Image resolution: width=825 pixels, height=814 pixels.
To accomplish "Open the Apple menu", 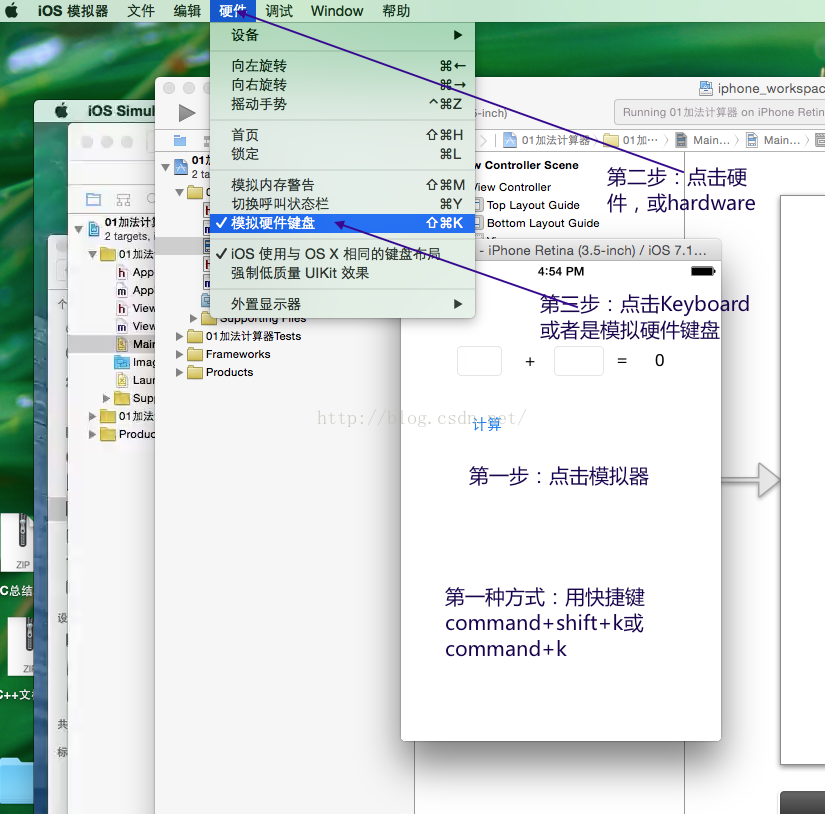I will point(12,11).
